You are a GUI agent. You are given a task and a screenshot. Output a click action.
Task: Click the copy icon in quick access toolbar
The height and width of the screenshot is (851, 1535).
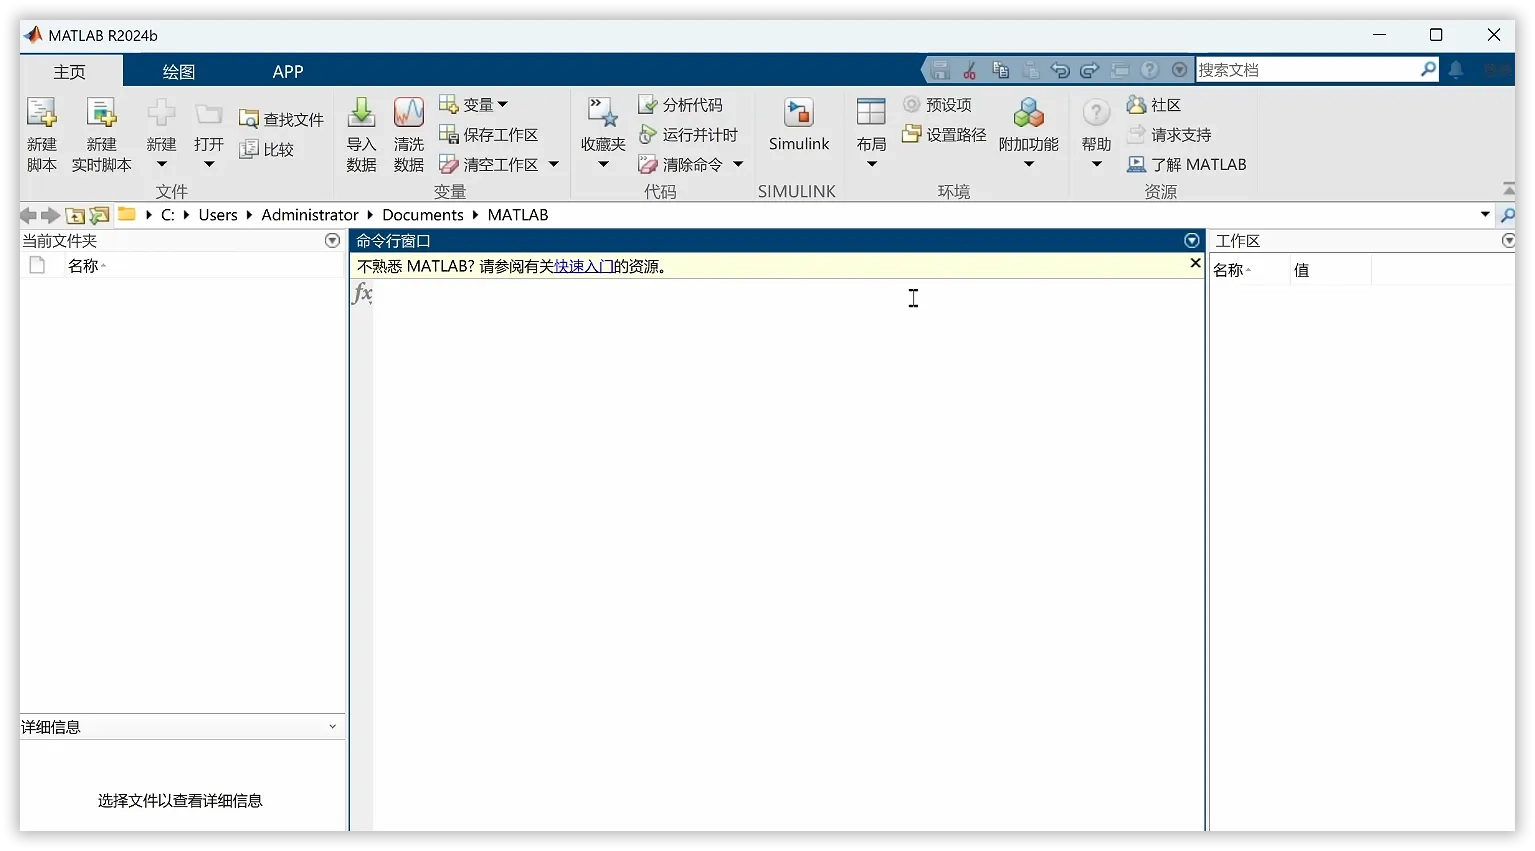[x=1000, y=70]
